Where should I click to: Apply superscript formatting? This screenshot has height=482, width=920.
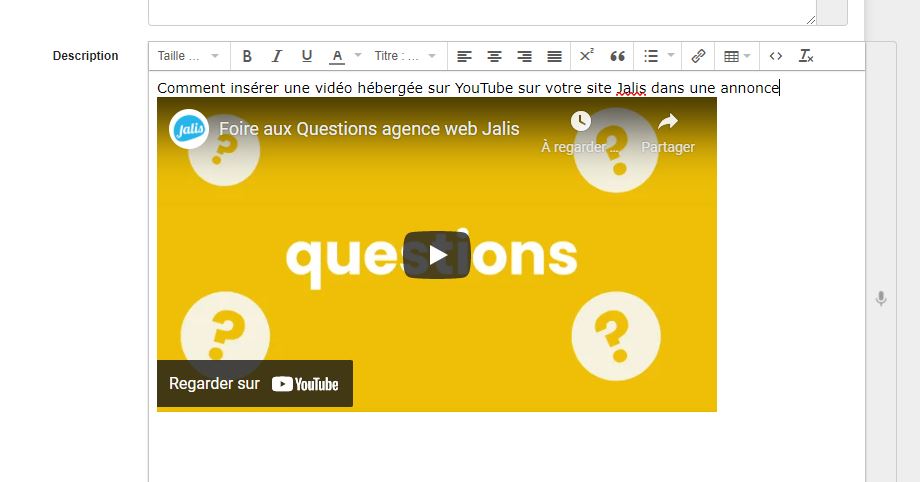pyautogui.click(x=587, y=56)
